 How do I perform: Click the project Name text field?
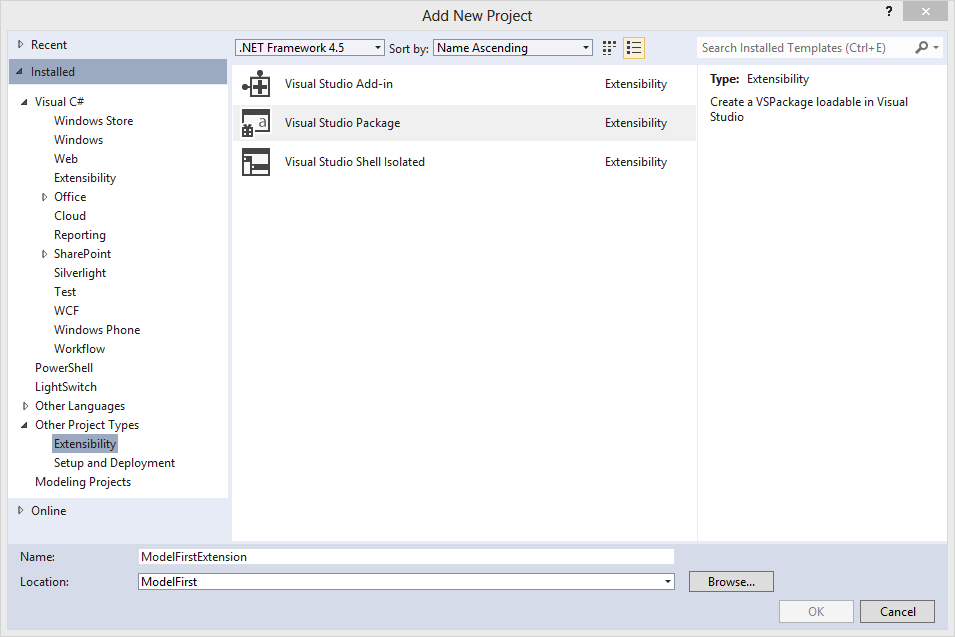(406, 557)
